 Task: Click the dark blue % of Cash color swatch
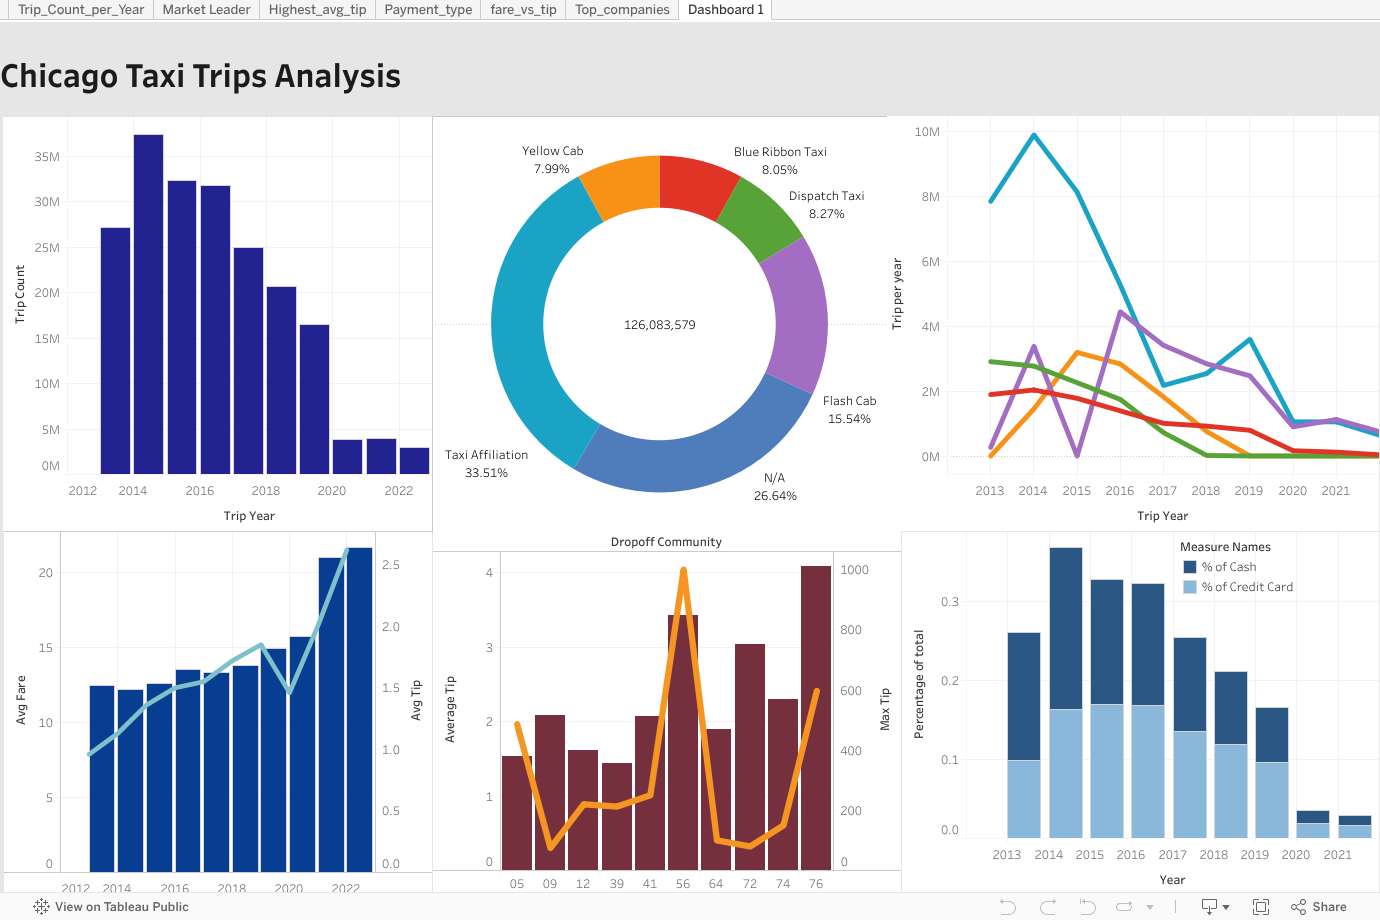[1192, 567]
